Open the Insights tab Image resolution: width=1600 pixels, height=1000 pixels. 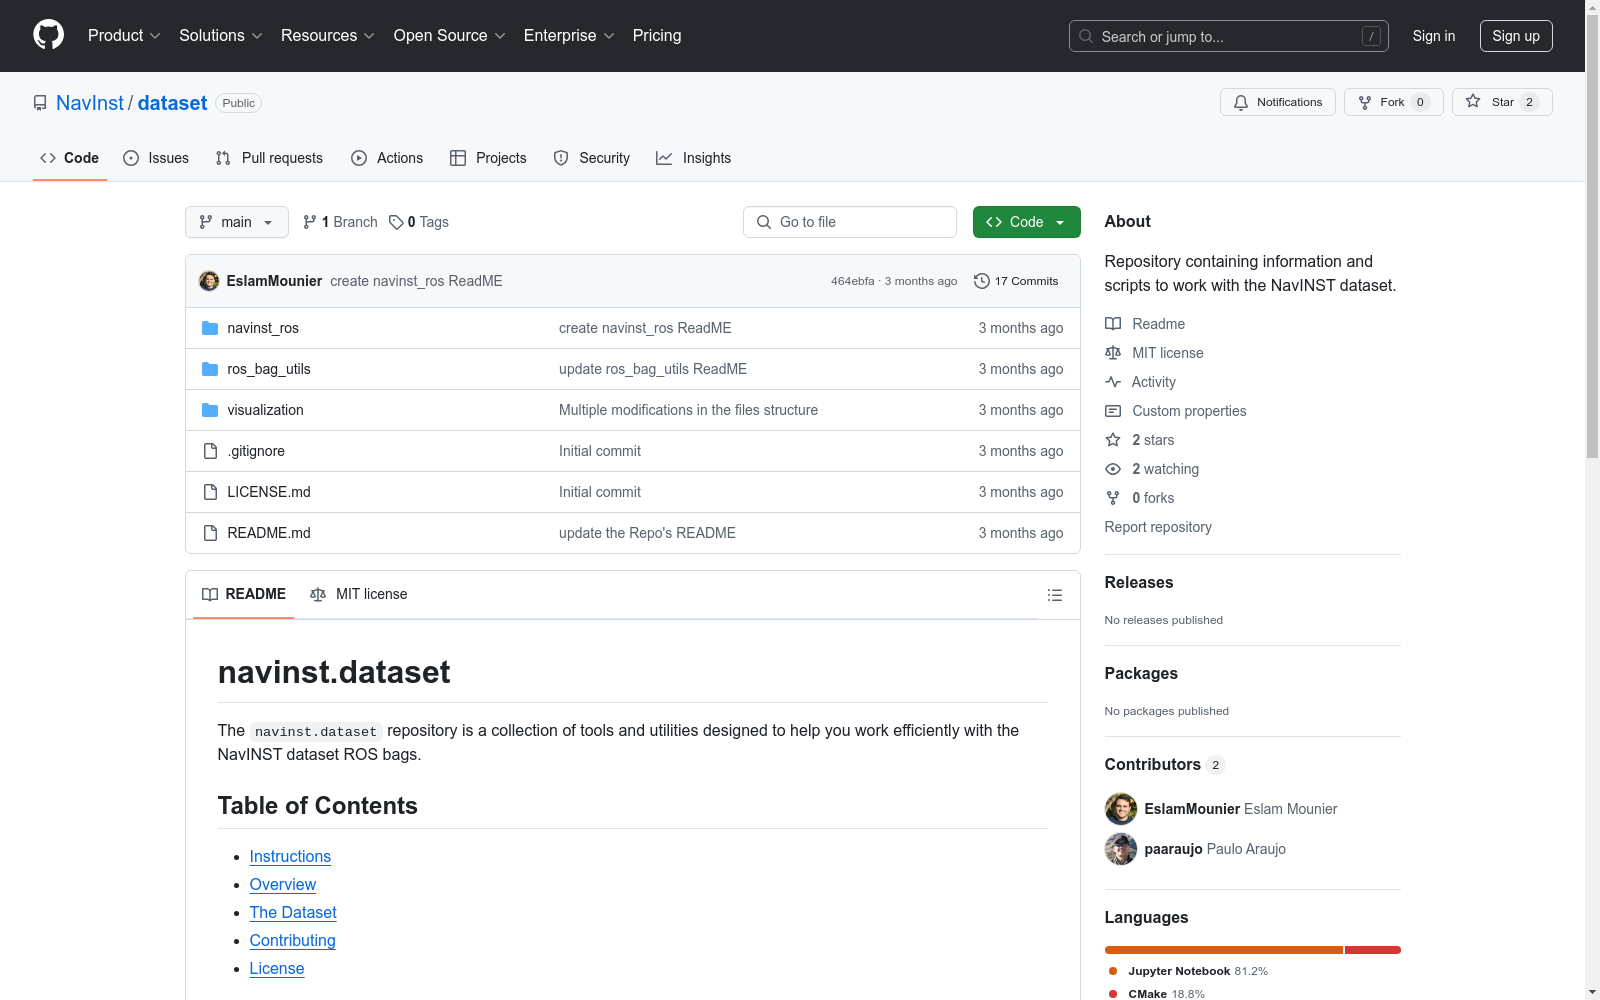[694, 158]
